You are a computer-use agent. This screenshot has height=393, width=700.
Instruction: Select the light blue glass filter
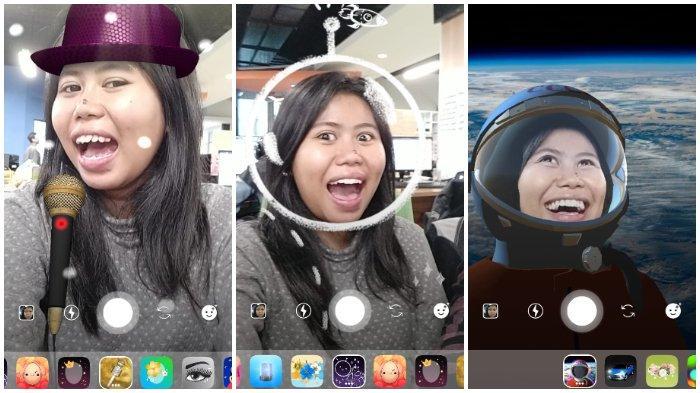(266, 371)
